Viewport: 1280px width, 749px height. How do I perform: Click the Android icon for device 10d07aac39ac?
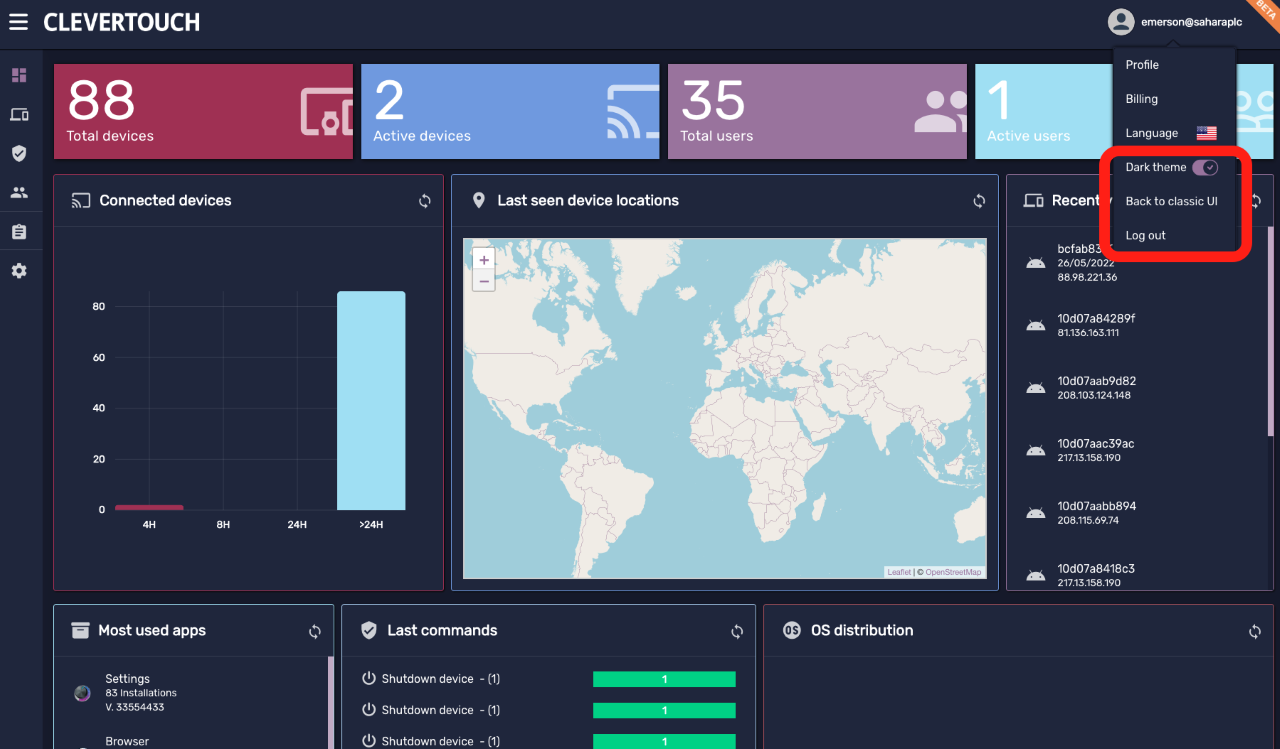point(1036,451)
